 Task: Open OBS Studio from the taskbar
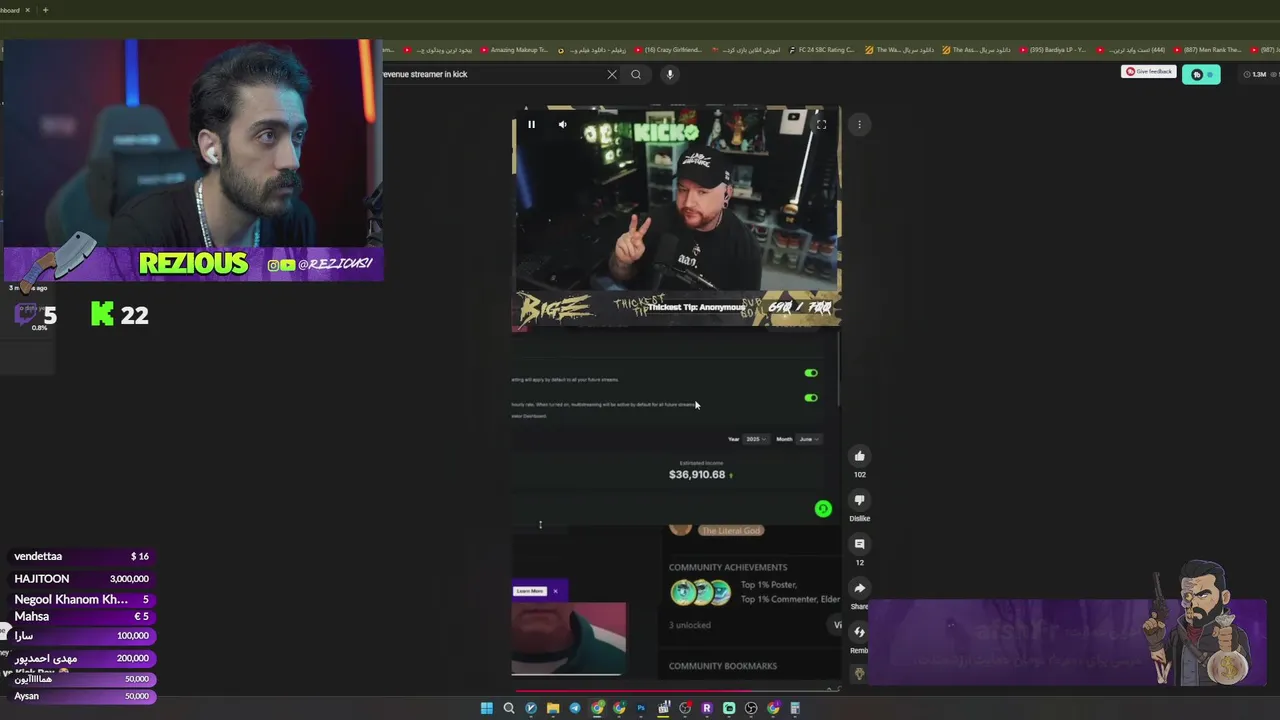751,708
